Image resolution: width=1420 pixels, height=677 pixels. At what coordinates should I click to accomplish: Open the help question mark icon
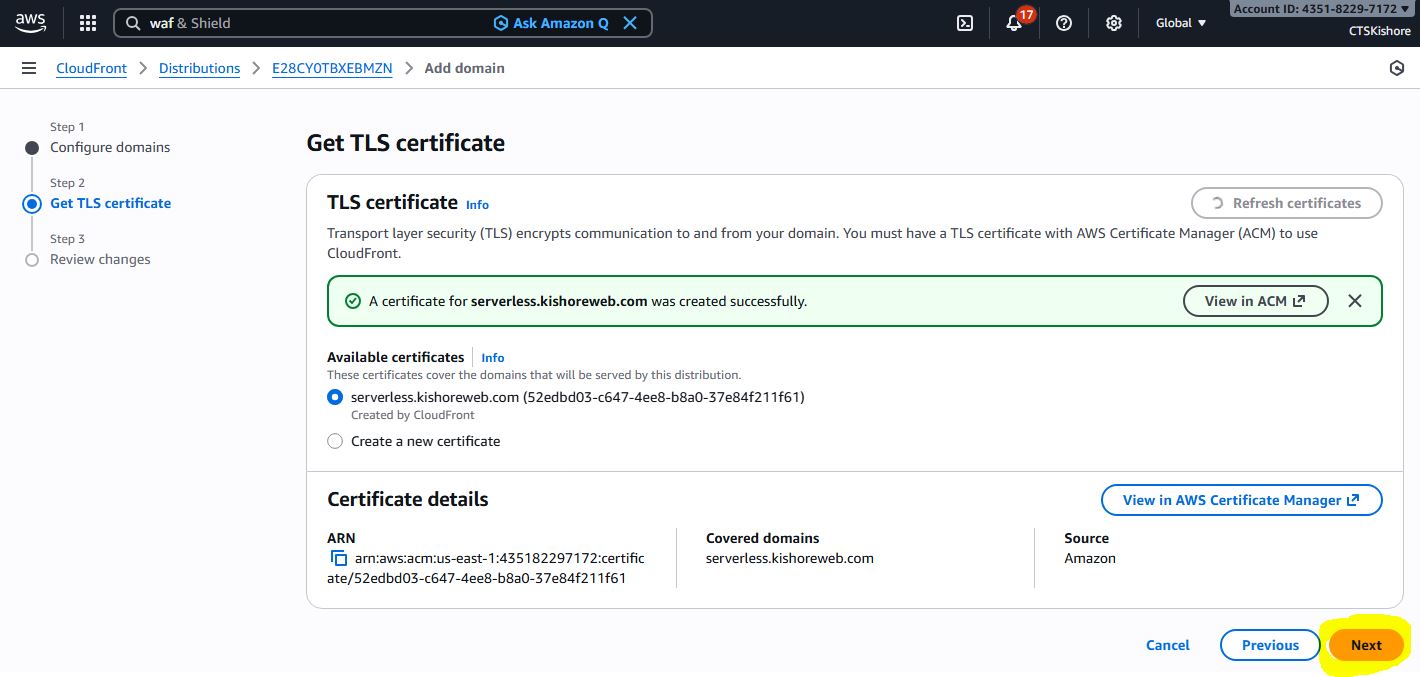point(1064,23)
